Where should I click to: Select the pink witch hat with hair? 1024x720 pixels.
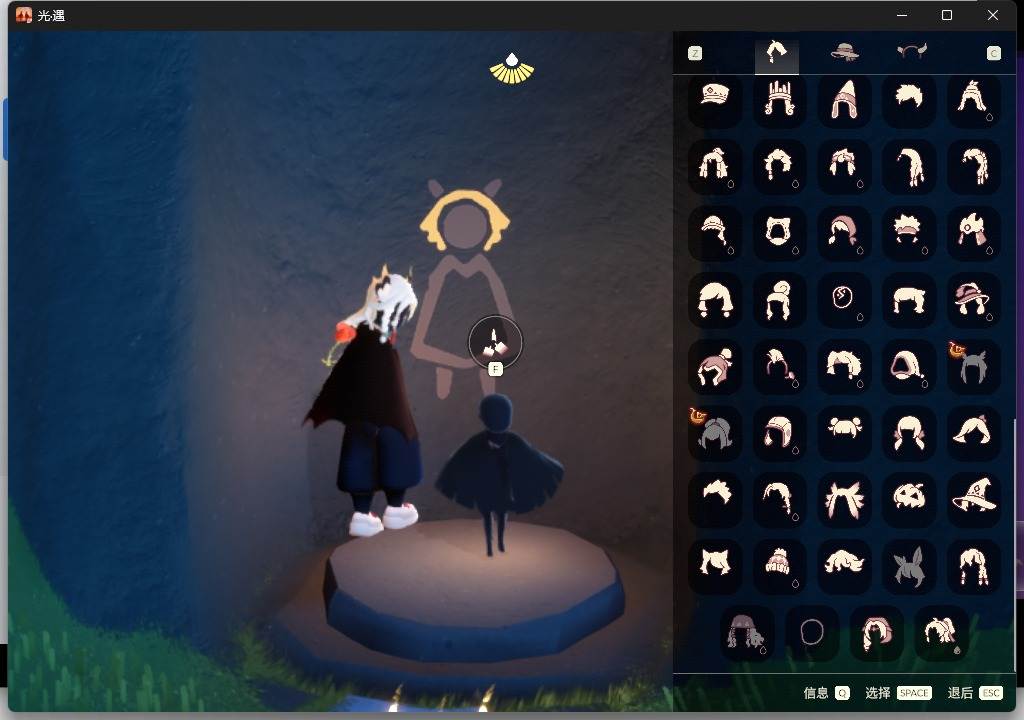pos(973,299)
